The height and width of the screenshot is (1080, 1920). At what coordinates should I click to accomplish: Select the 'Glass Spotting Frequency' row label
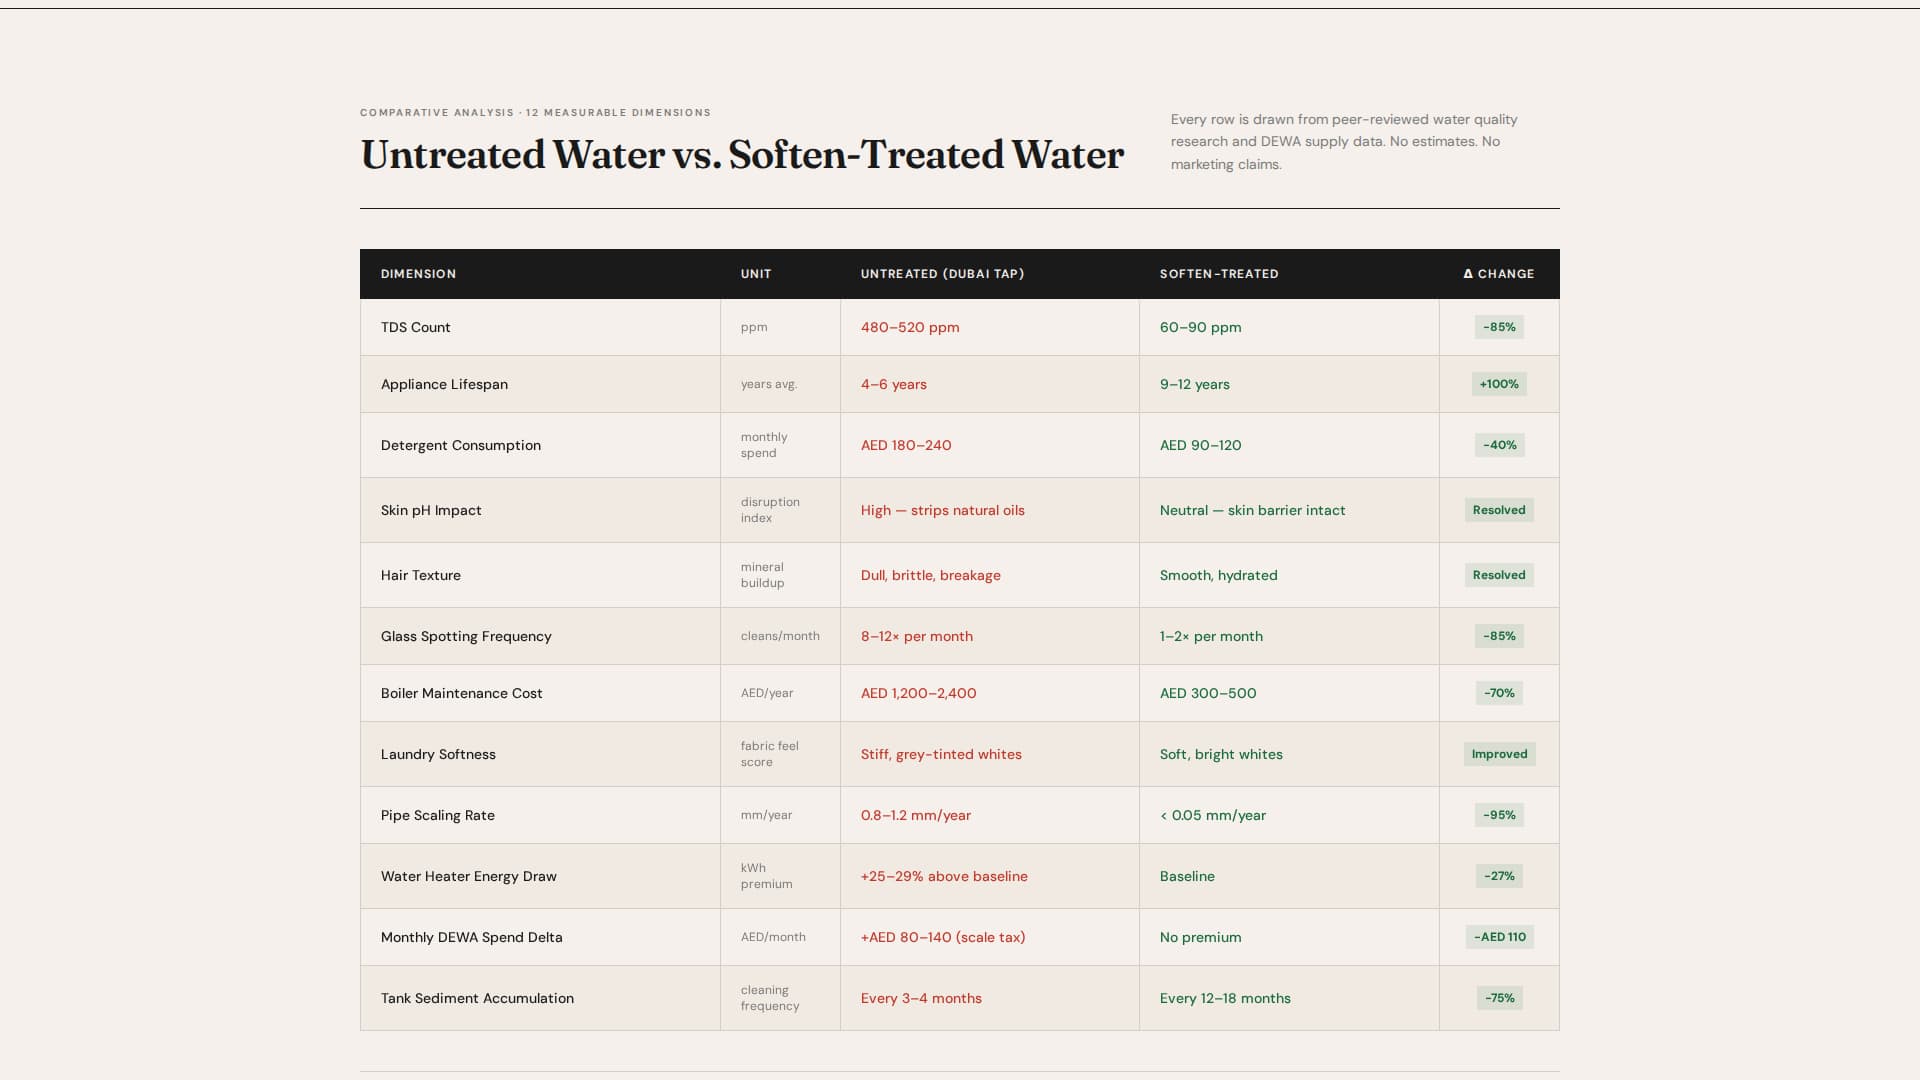click(x=466, y=636)
